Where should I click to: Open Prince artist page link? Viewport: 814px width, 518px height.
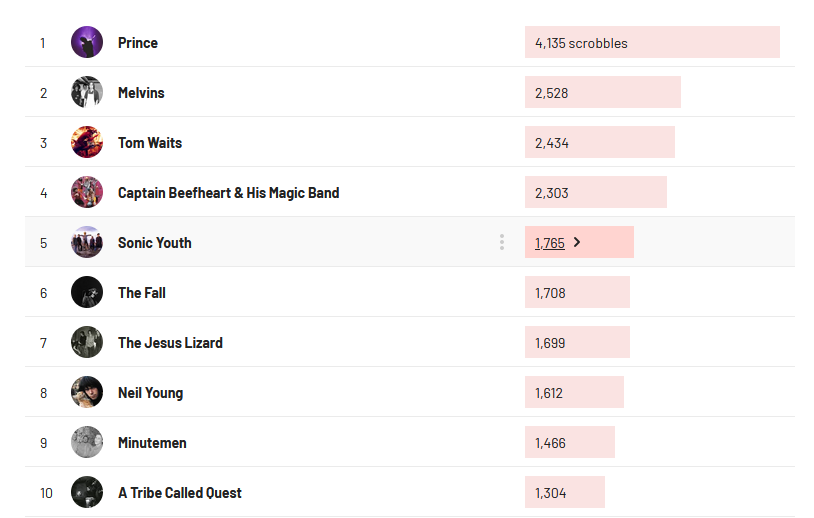click(138, 43)
